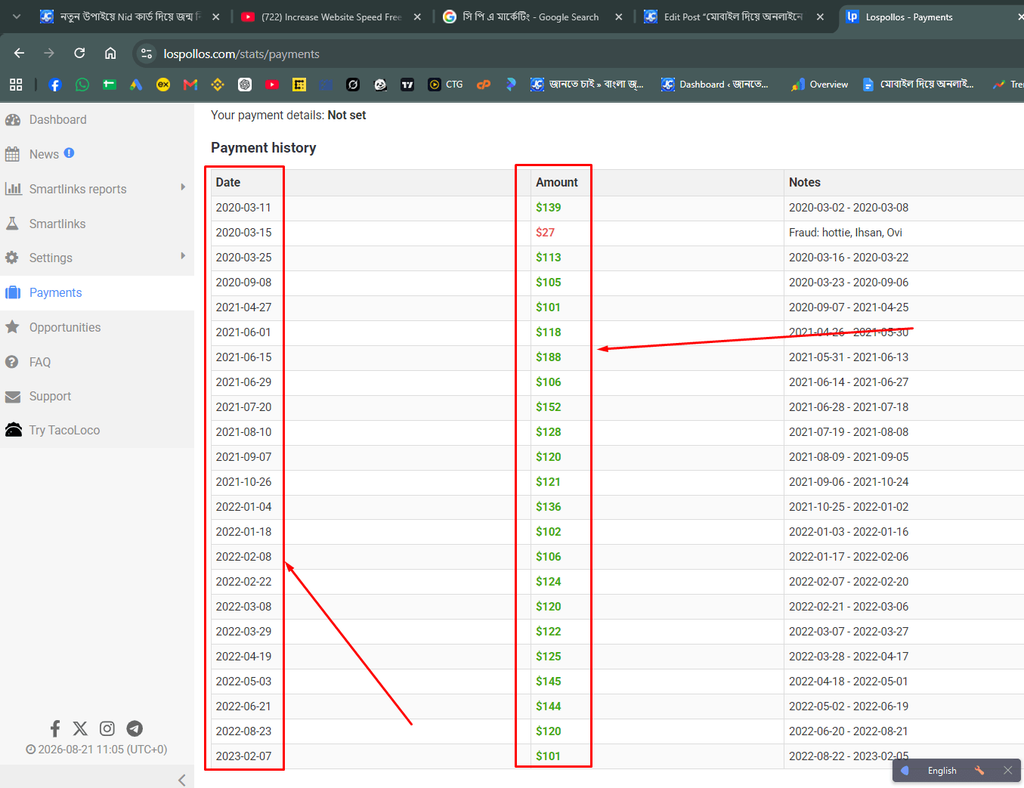The width and height of the screenshot is (1024, 788).
Task: Open the Google Ads bookmark icon
Action: tap(136, 85)
